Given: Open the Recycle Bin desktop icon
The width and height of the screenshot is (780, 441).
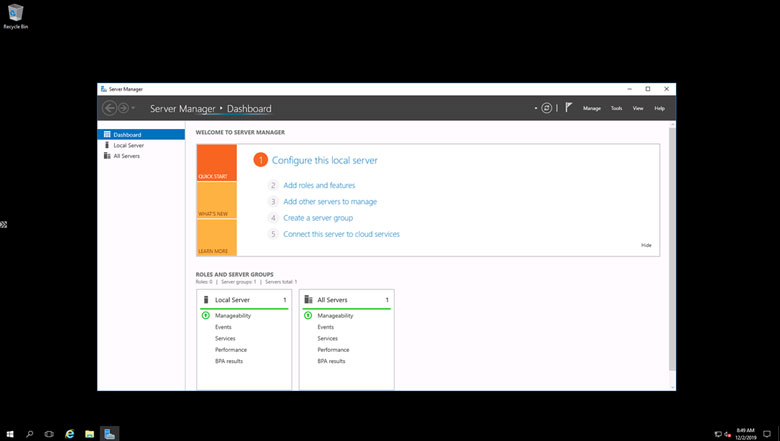Looking at the screenshot, I should tap(15, 16).
